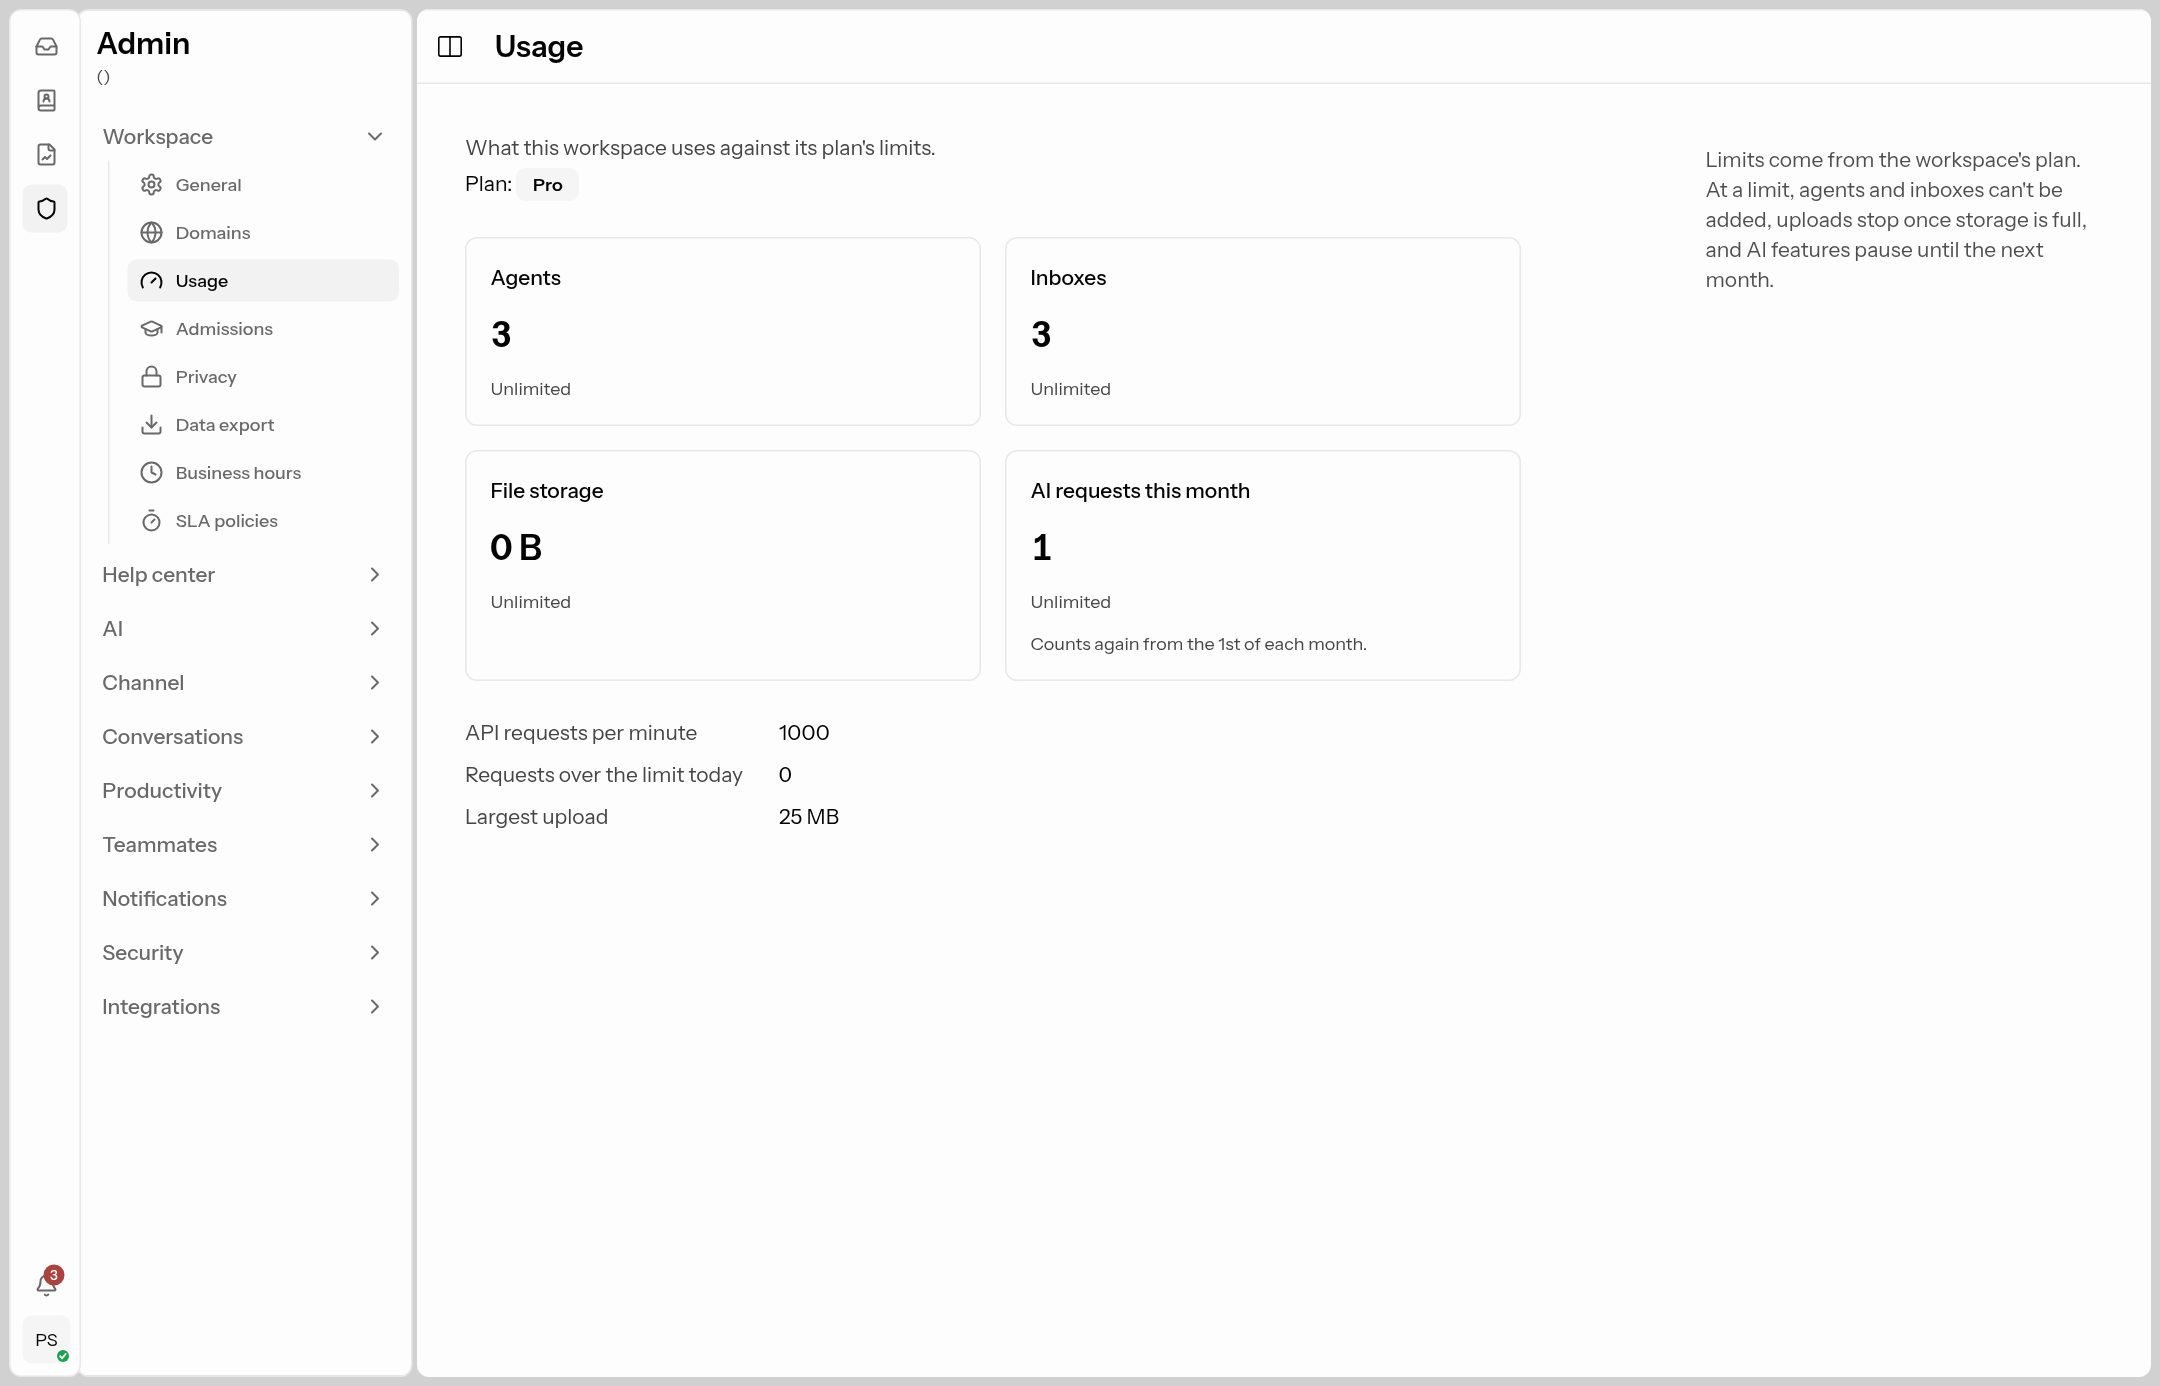Open the inbox icon in left rail

tap(46, 46)
